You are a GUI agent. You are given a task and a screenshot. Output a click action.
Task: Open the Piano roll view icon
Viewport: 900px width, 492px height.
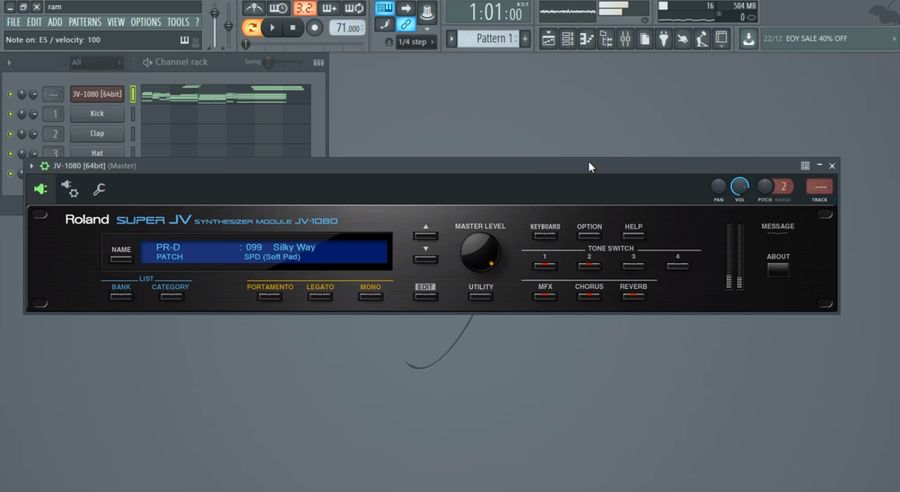(587, 38)
